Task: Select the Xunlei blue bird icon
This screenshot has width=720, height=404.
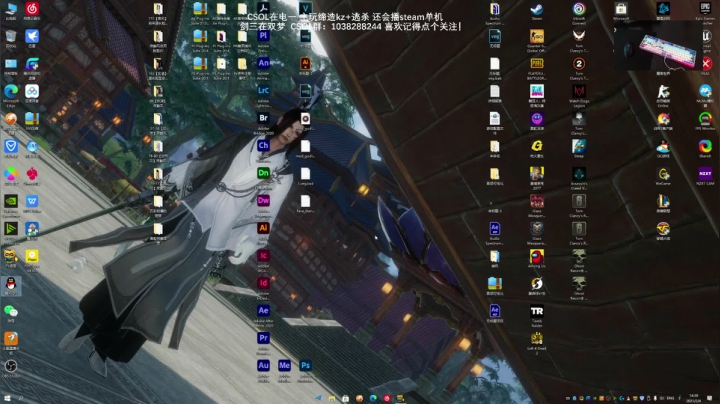Action: point(32,36)
